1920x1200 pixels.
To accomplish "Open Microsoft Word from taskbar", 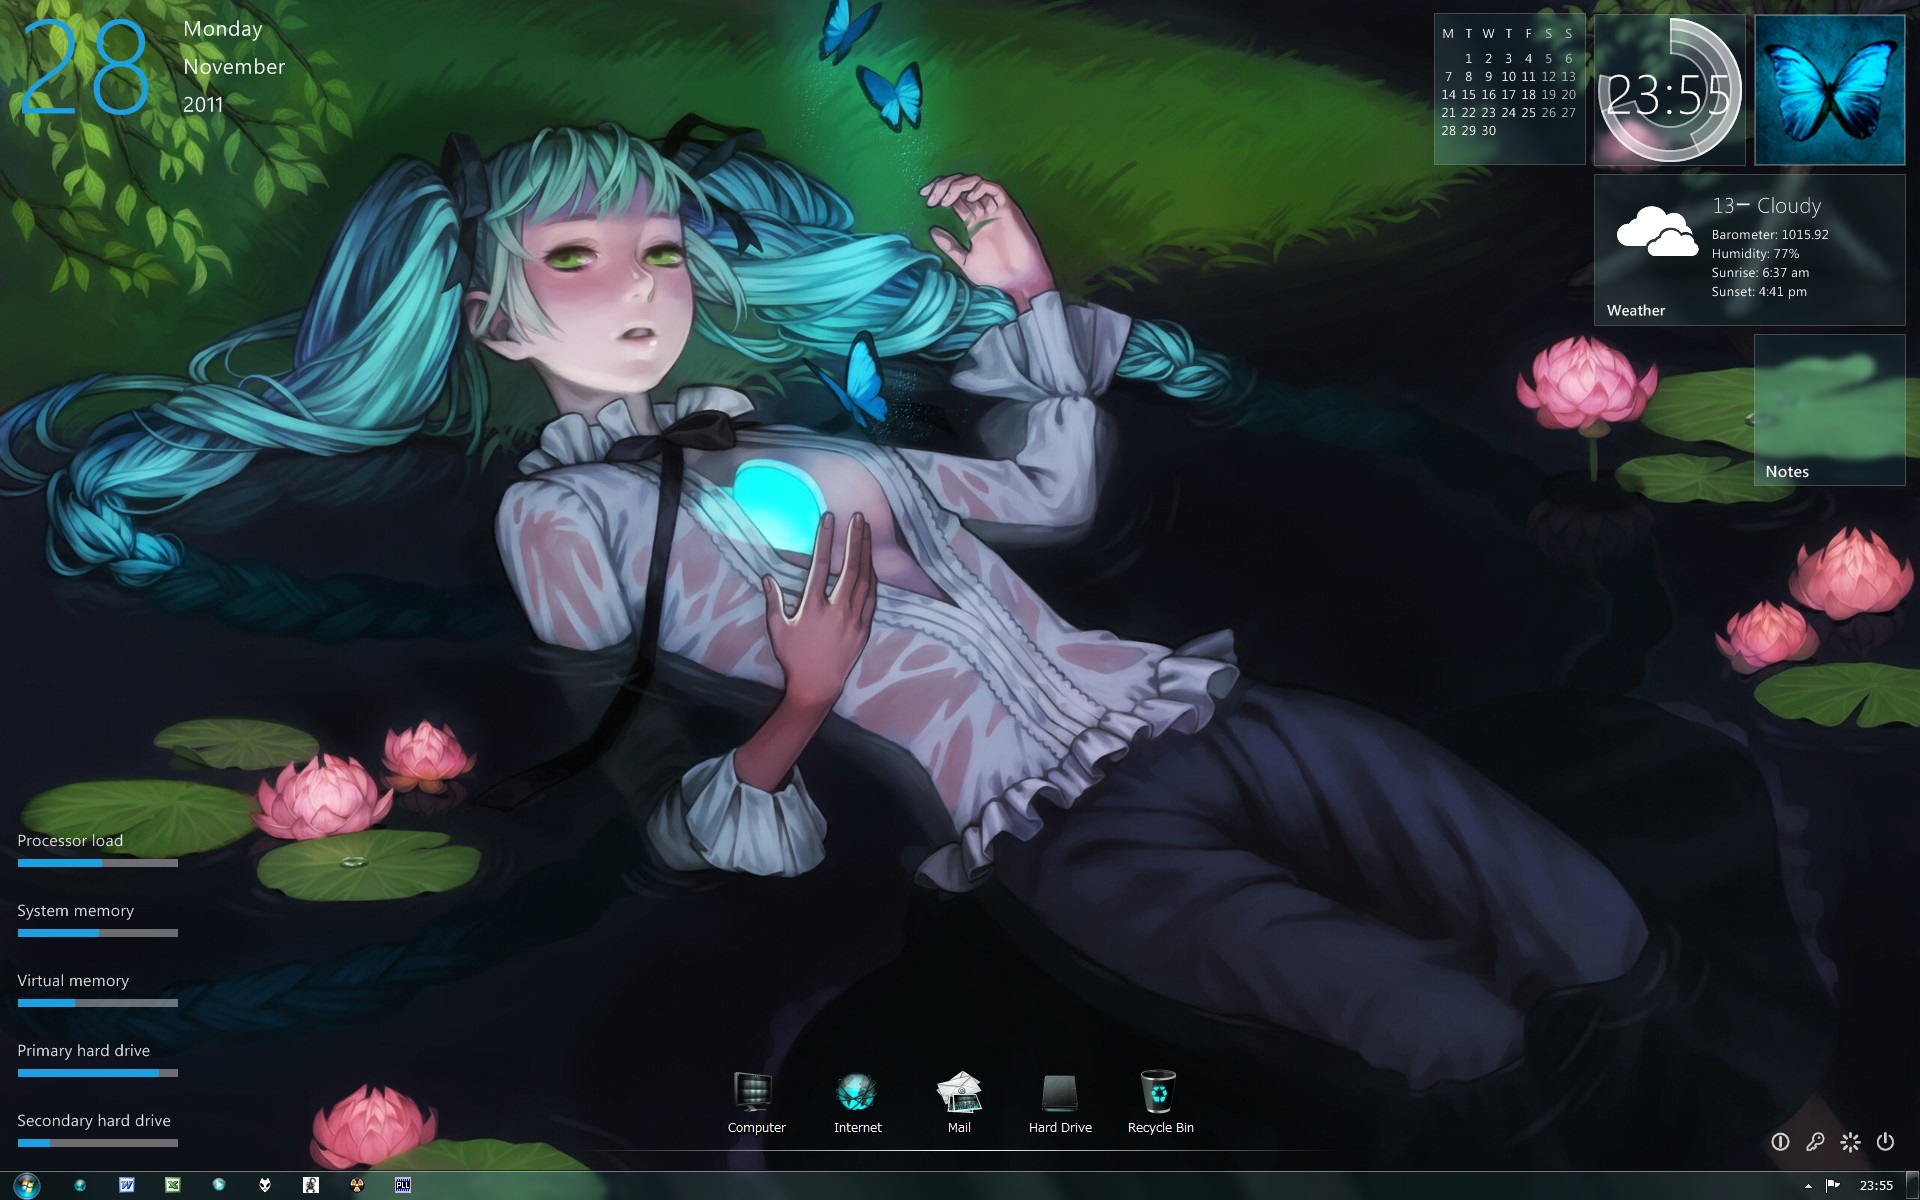I will [x=127, y=1185].
